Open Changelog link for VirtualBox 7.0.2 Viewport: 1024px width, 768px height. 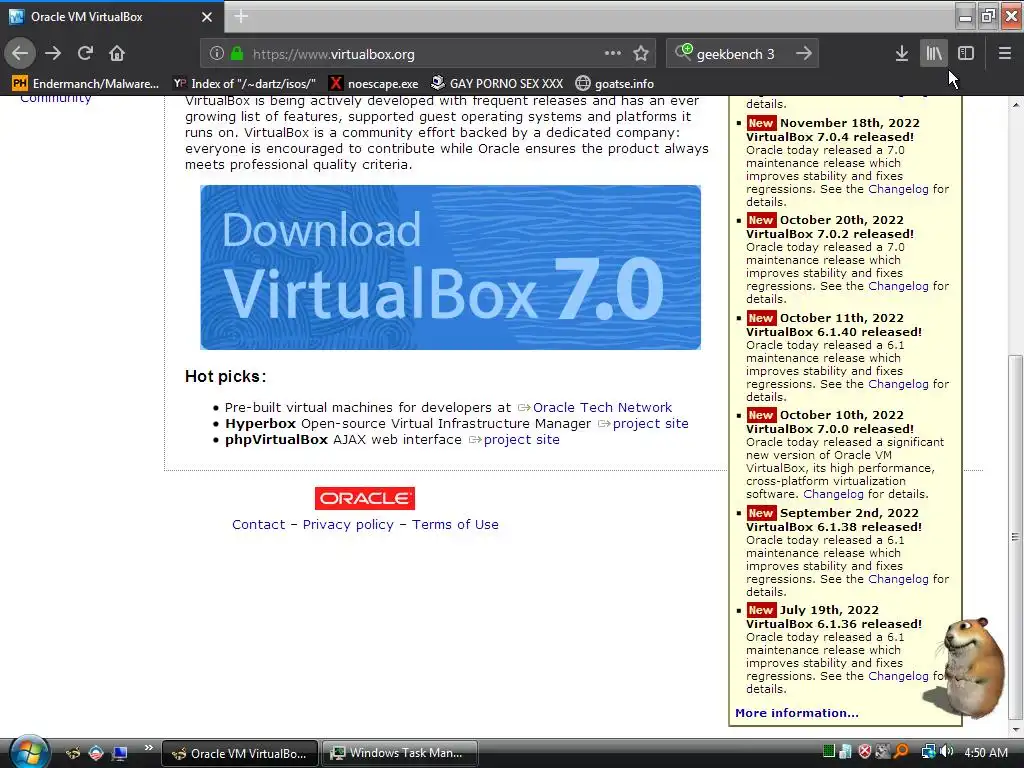point(898,286)
